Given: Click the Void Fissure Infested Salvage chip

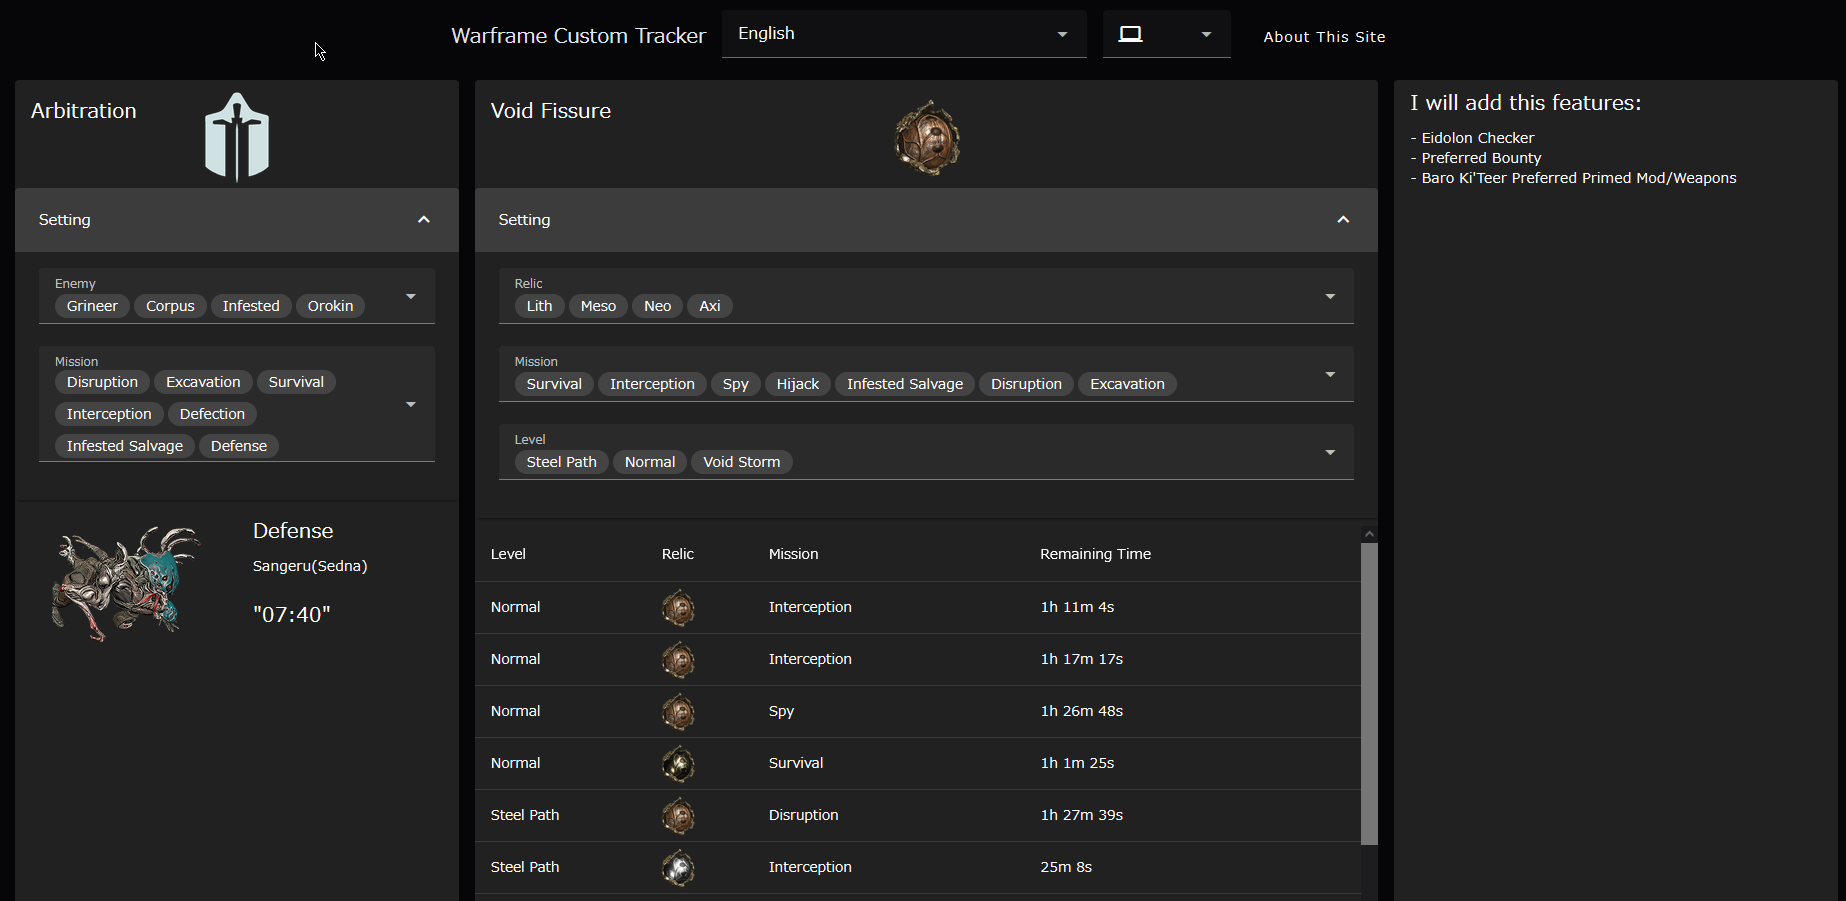Looking at the screenshot, I should [x=905, y=384].
